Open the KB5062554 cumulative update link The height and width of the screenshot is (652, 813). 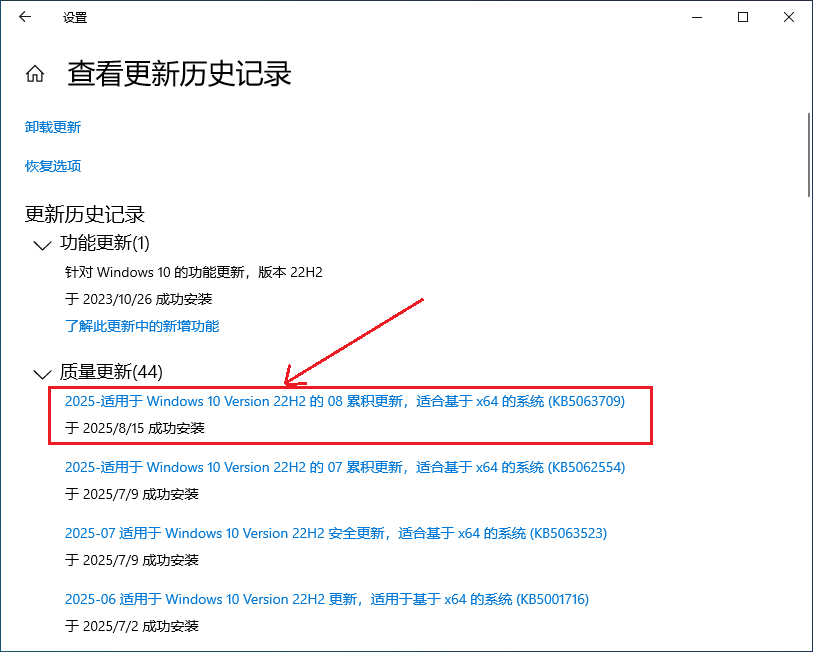click(x=345, y=467)
